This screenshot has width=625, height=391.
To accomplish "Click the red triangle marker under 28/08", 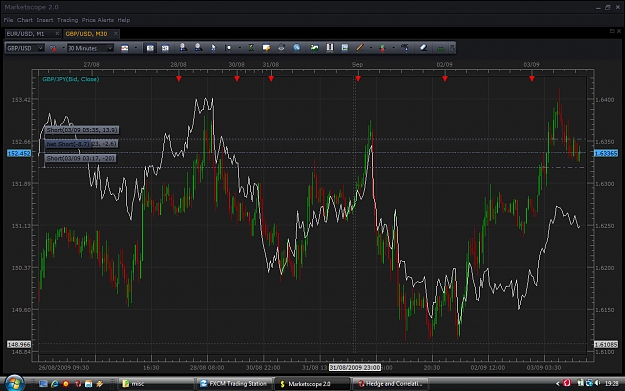I will [179, 79].
